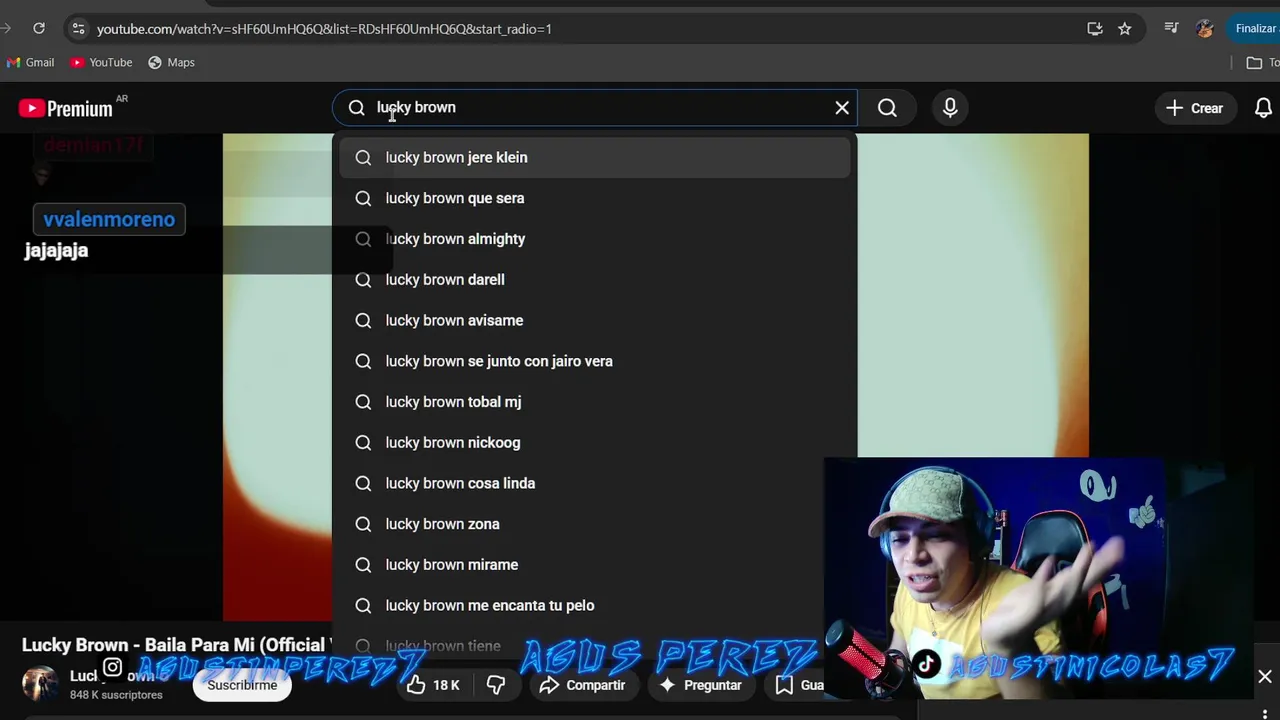
Task: Close the bottom-right overlay with the X
Action: (x=1265, y=677)
